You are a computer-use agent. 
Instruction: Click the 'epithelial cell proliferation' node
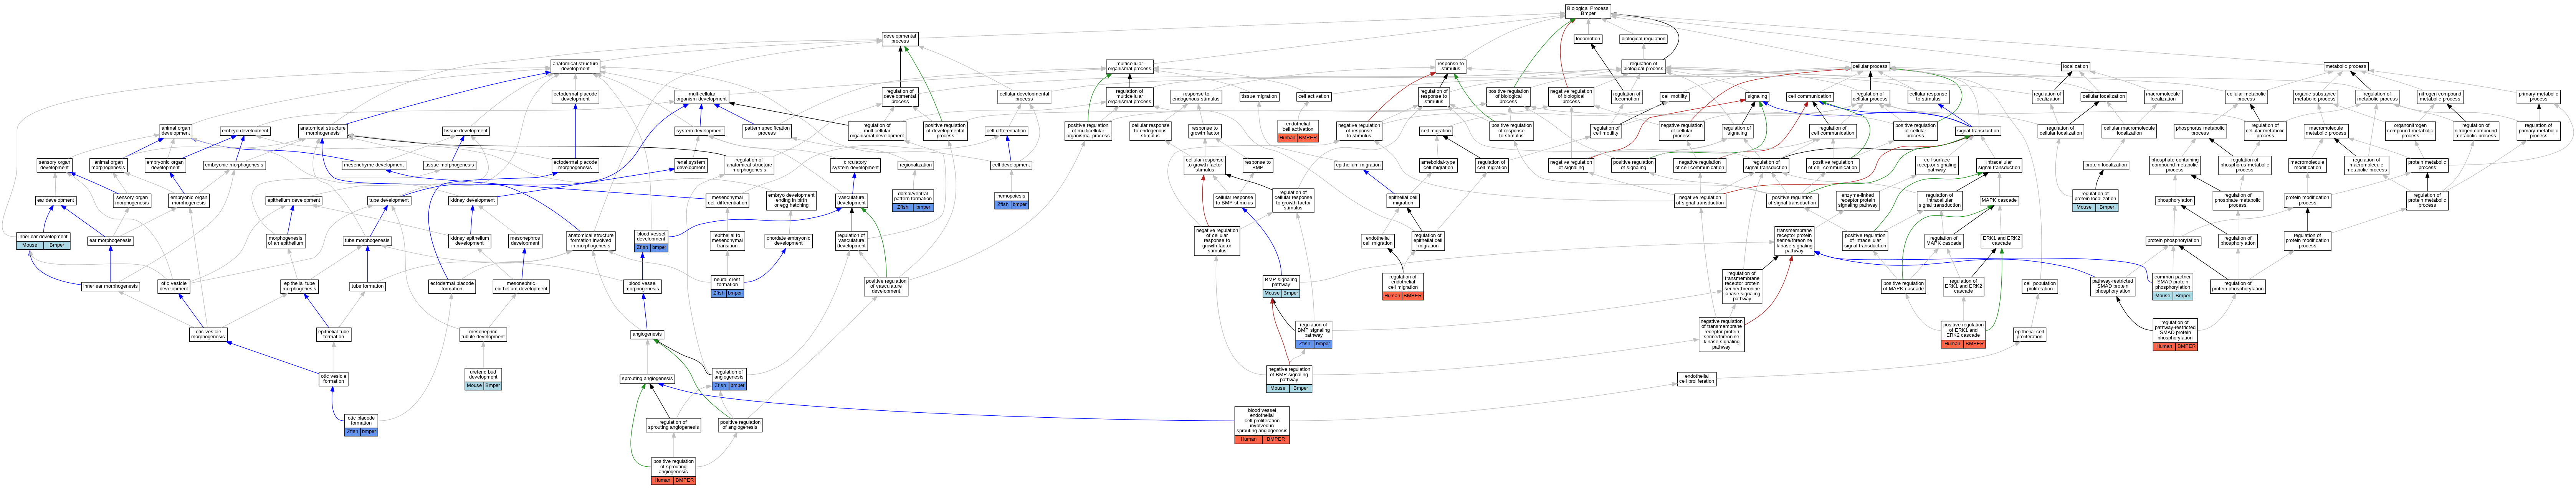click(2029, 334)
